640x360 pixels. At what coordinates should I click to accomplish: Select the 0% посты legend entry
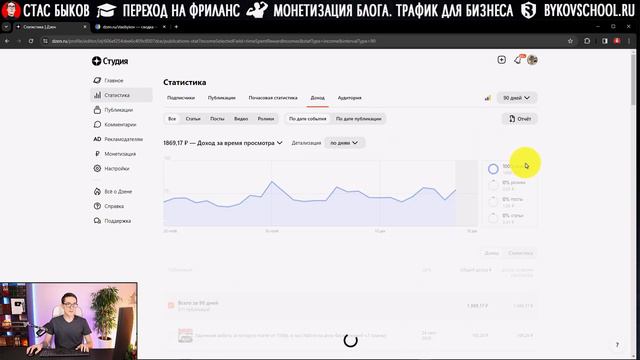506,202
